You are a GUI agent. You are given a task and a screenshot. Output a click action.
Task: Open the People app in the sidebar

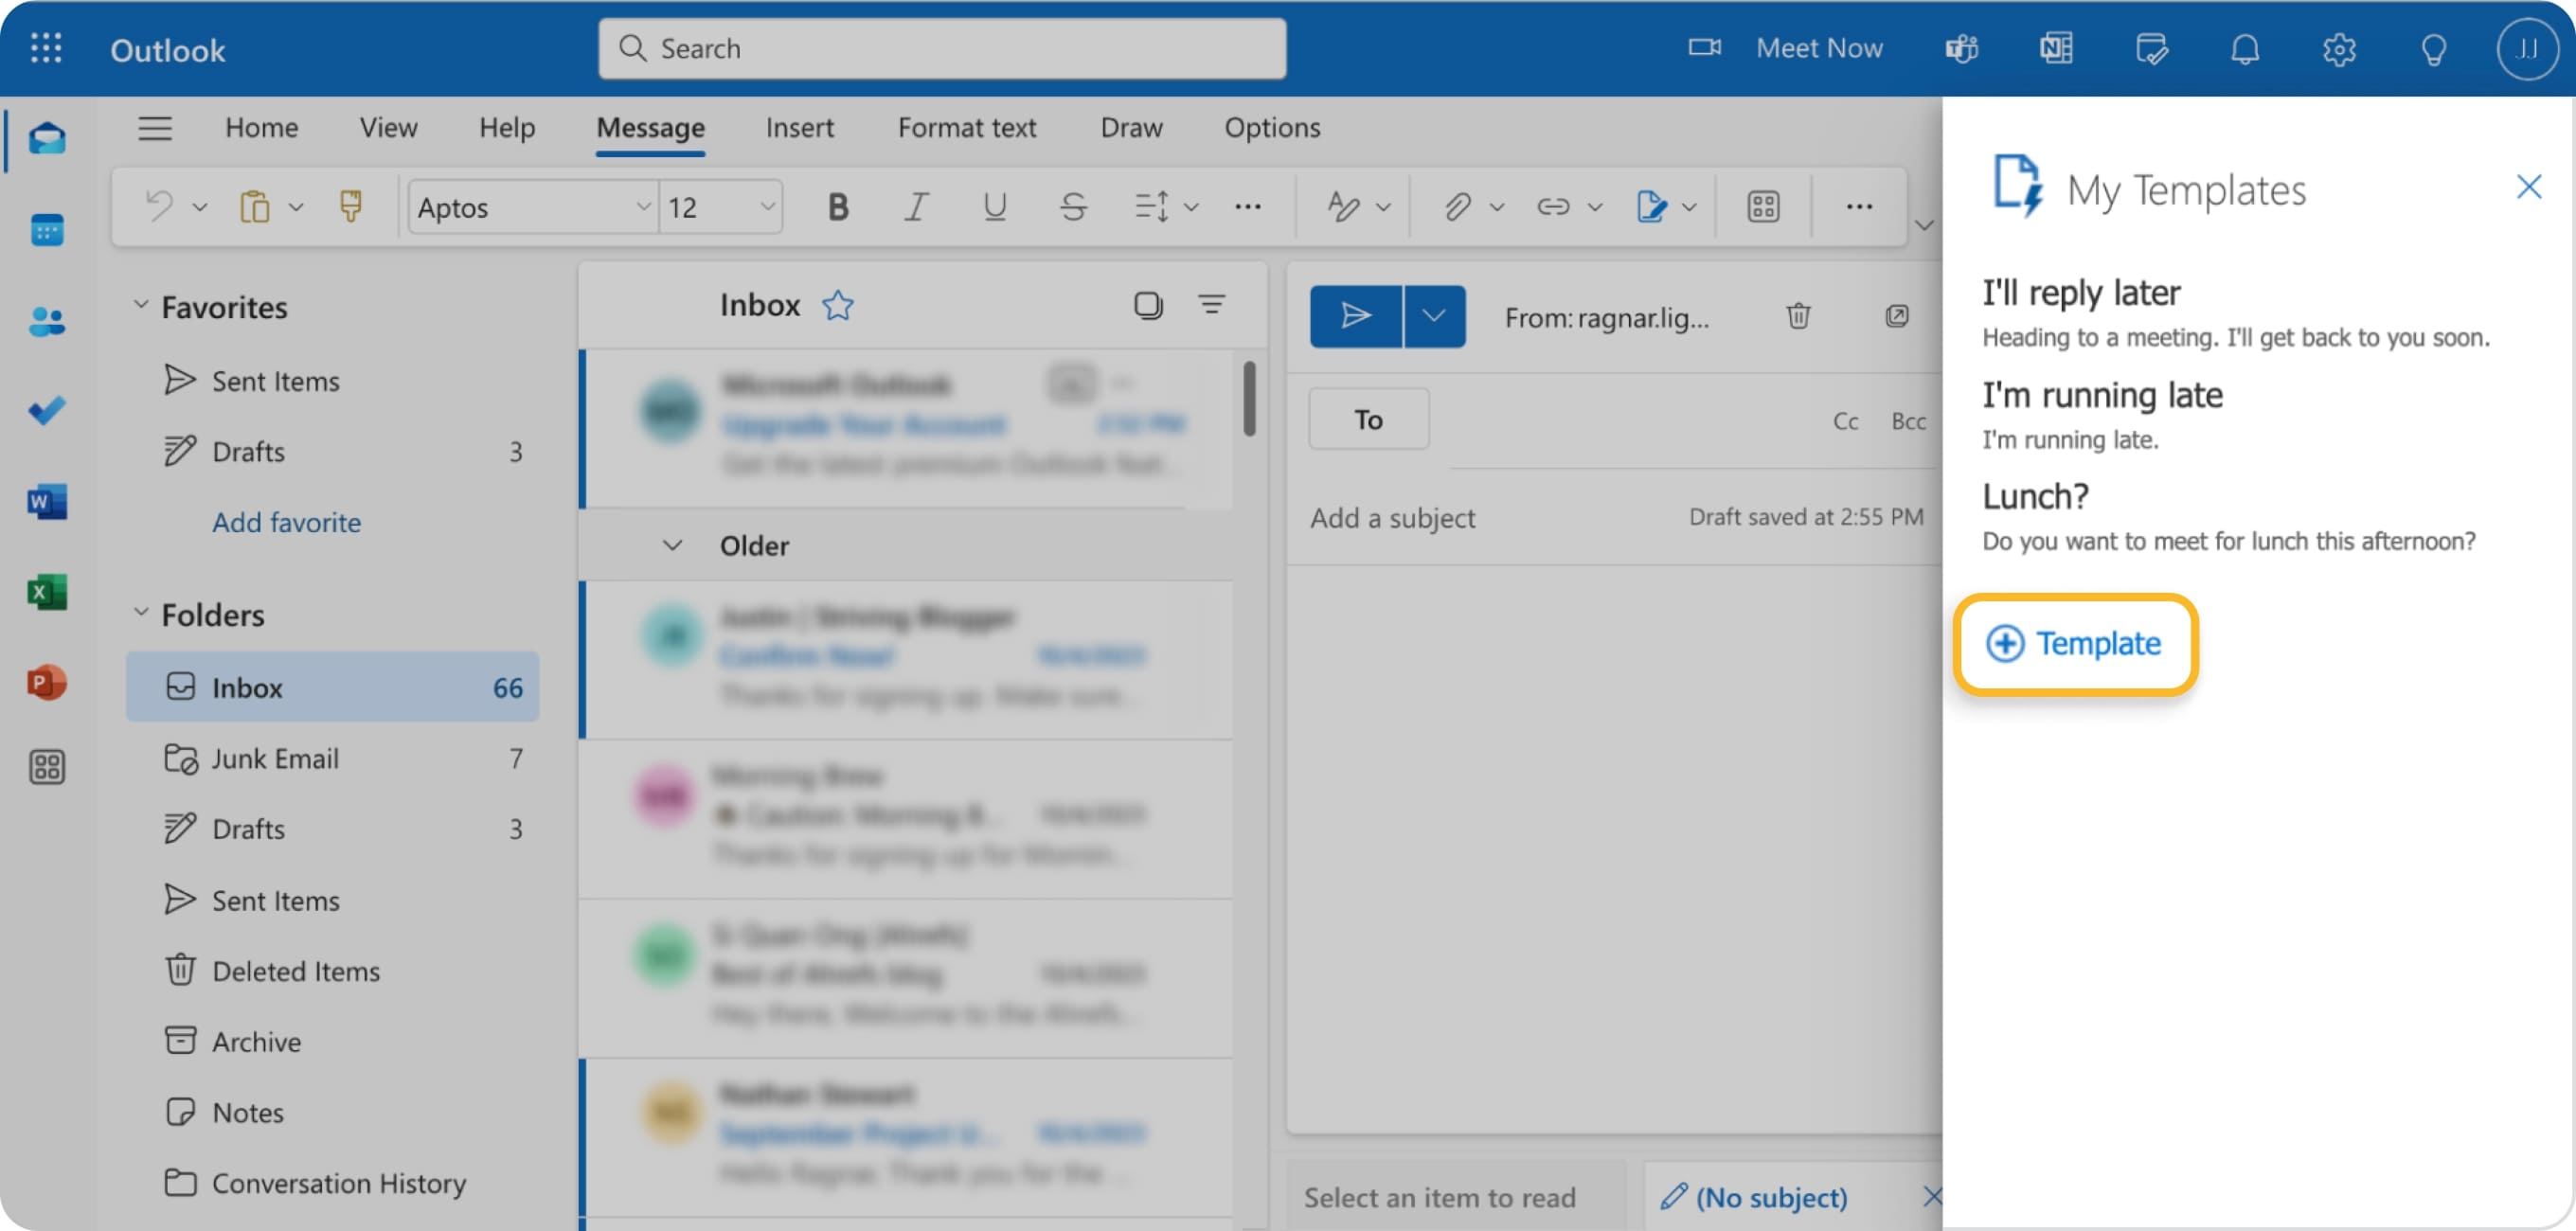[x=46, y=320]
